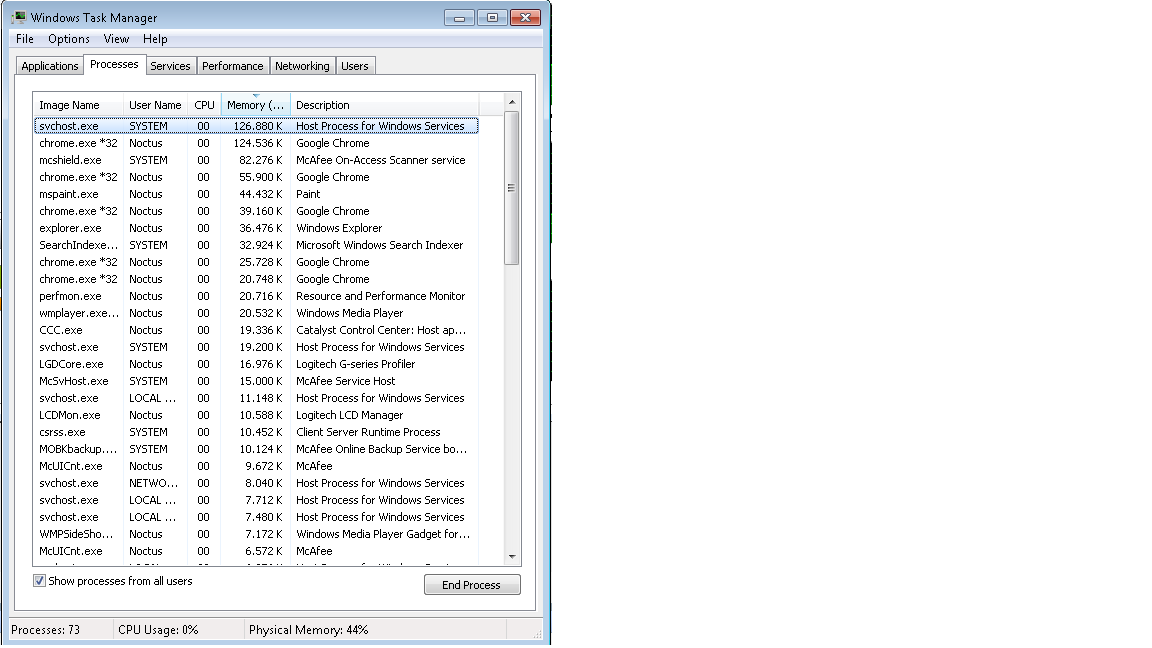This screenshot has width=1152, height=648.
Task: Select svchost.exe using 7.480 K memory
Action: pyautogui.click(x=256, y=517)
